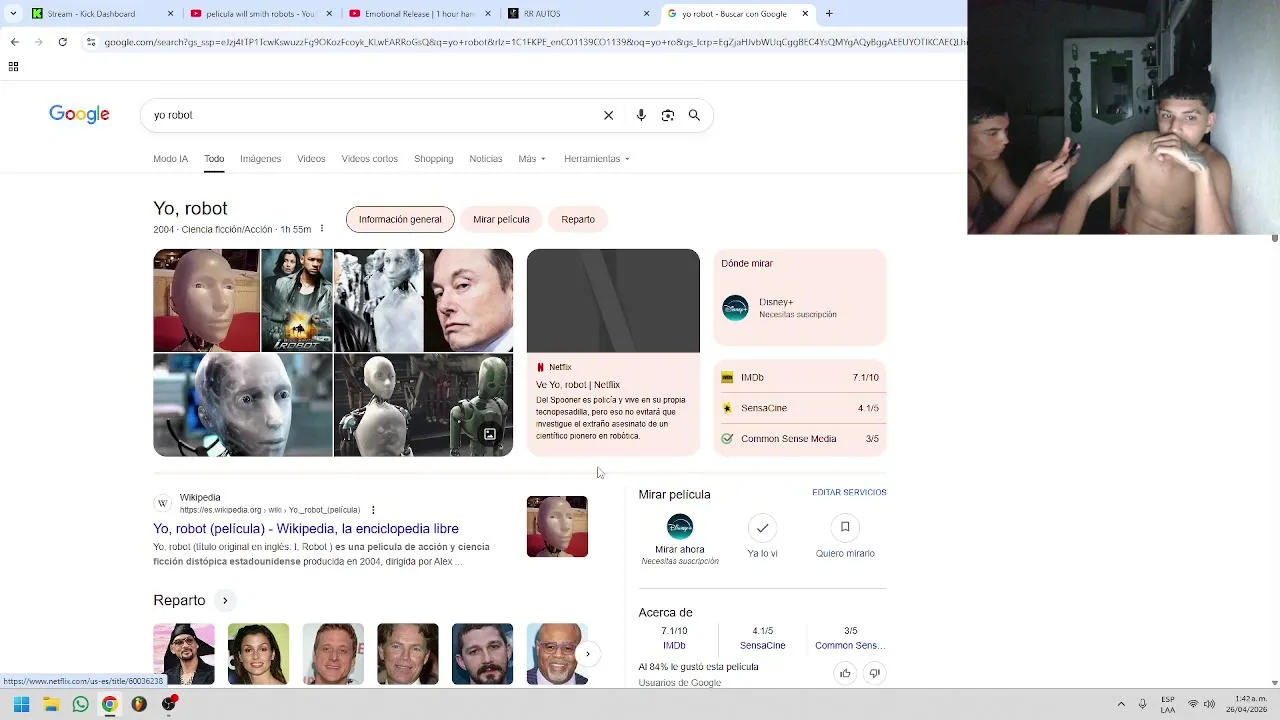
Task: Open new tab with the plus icon
Action: click(x=829, y=14)
